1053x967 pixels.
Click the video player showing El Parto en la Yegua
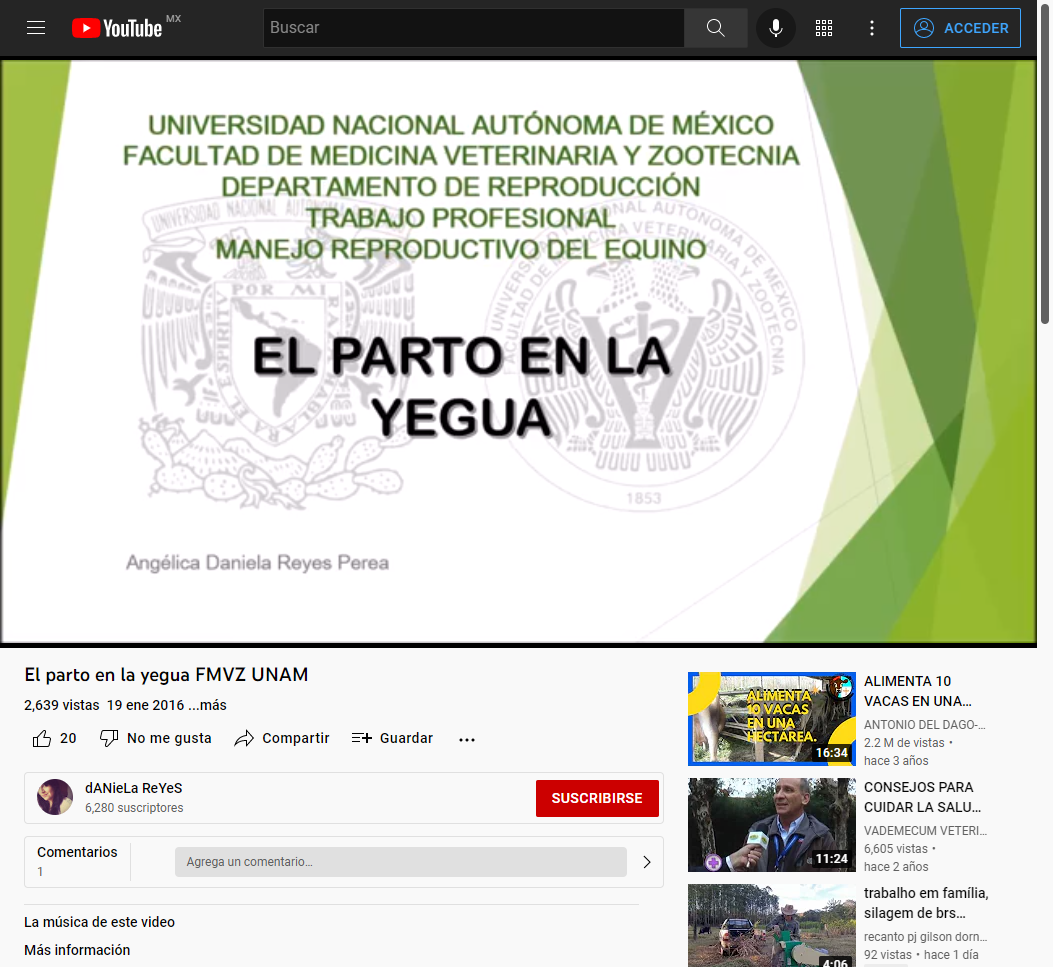(x=518, y=351)
